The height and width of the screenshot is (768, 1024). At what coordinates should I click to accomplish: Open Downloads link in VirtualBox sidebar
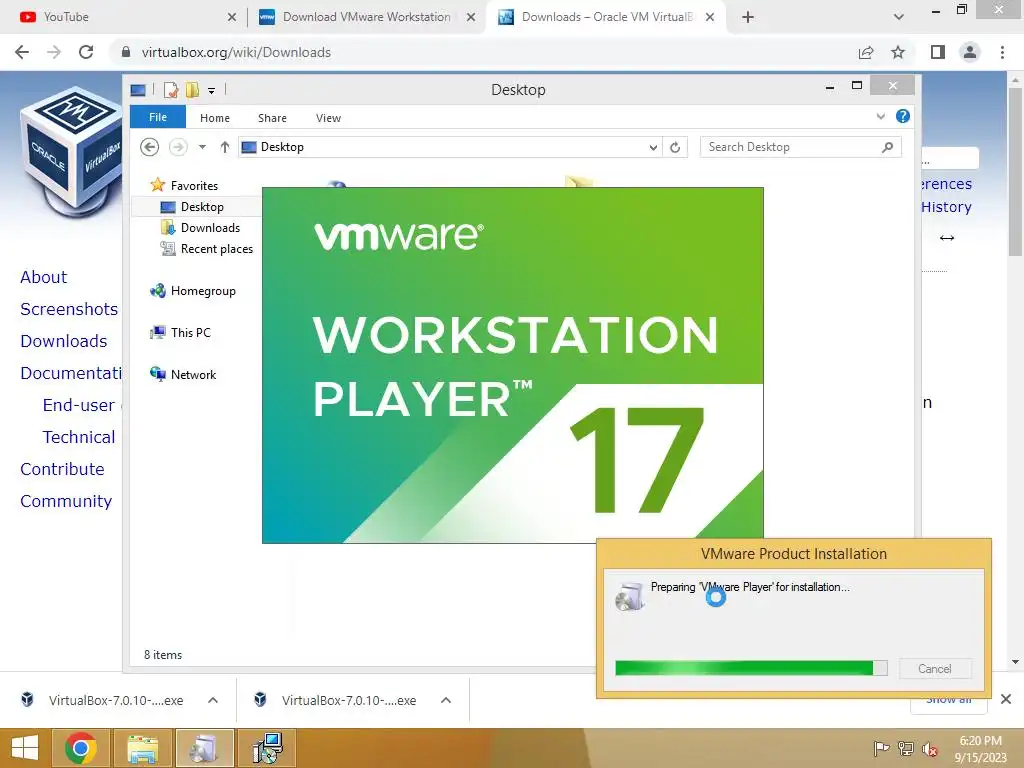click(x=63, y=341)
